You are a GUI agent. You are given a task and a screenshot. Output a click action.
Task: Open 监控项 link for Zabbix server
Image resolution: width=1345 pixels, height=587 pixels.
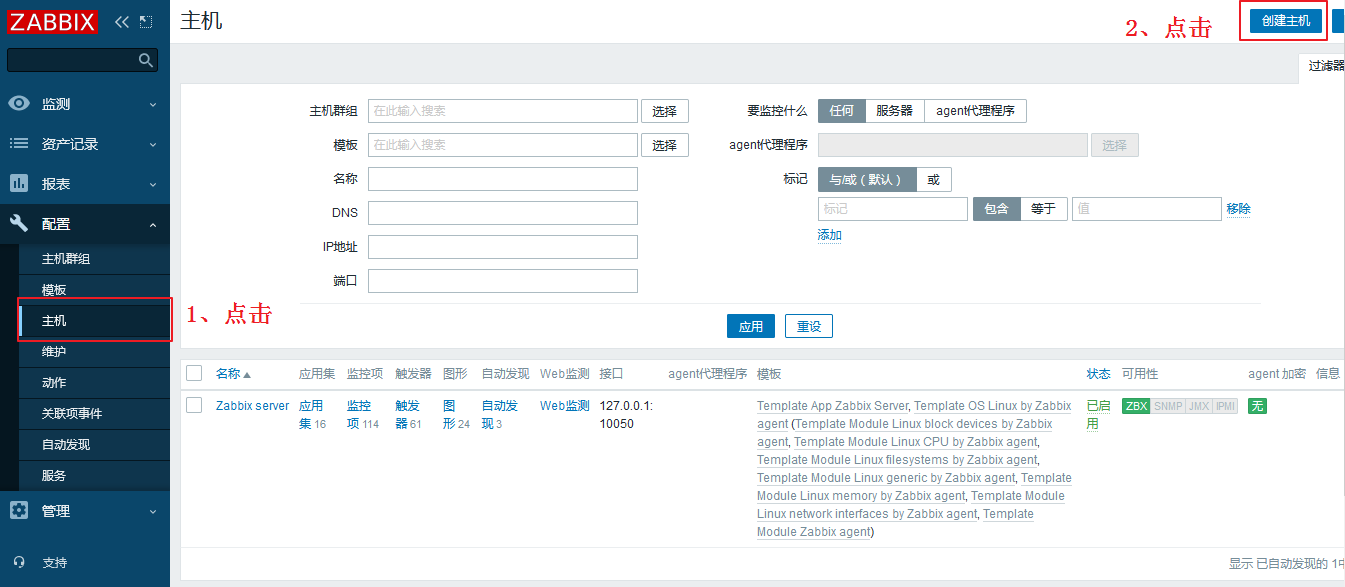coord(358,415)
